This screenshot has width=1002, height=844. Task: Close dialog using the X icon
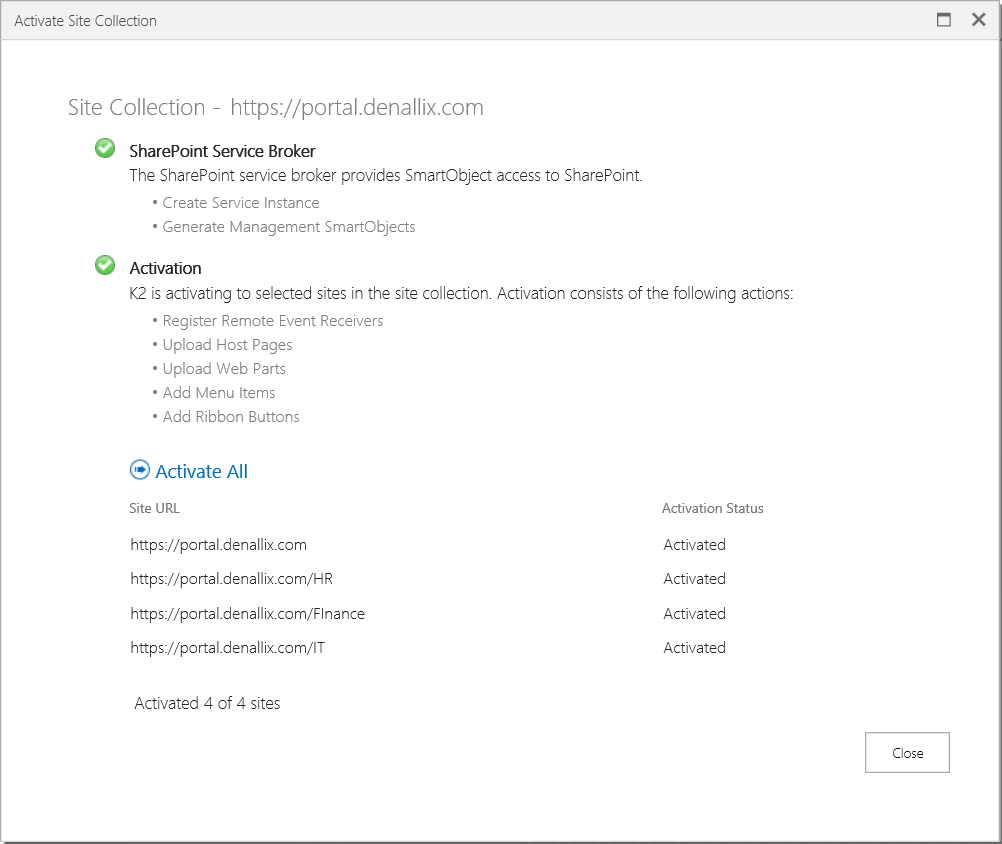coord(978,20)
